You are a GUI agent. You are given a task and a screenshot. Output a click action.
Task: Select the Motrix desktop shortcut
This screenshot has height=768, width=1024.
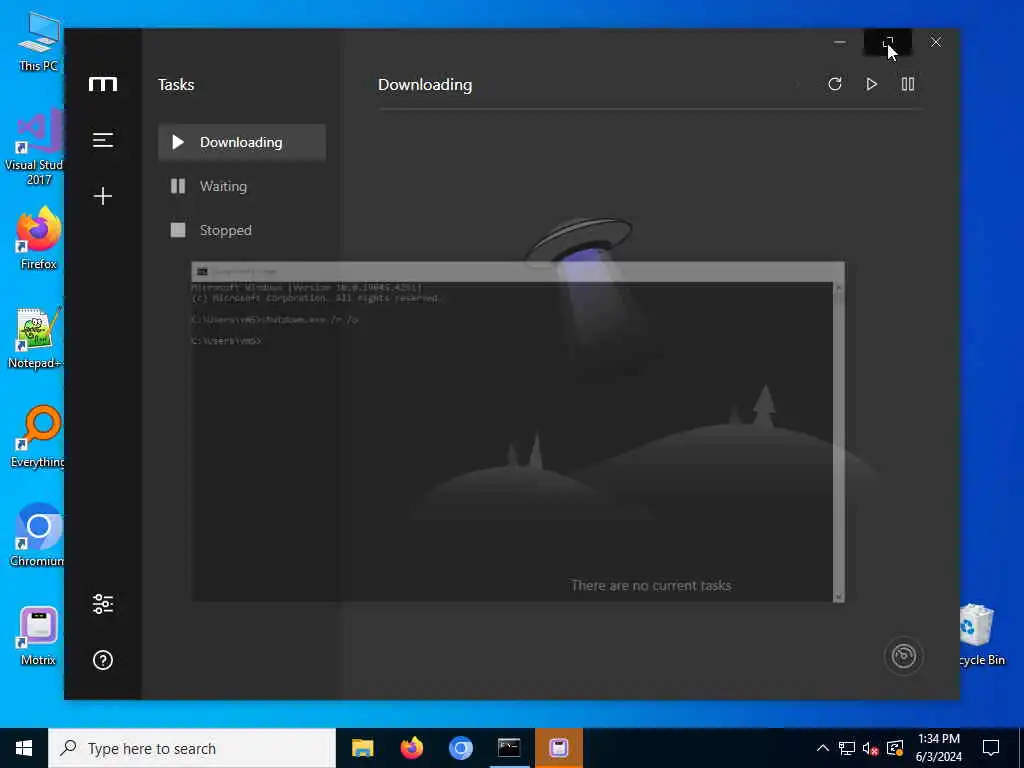click(x=38, y=635)
